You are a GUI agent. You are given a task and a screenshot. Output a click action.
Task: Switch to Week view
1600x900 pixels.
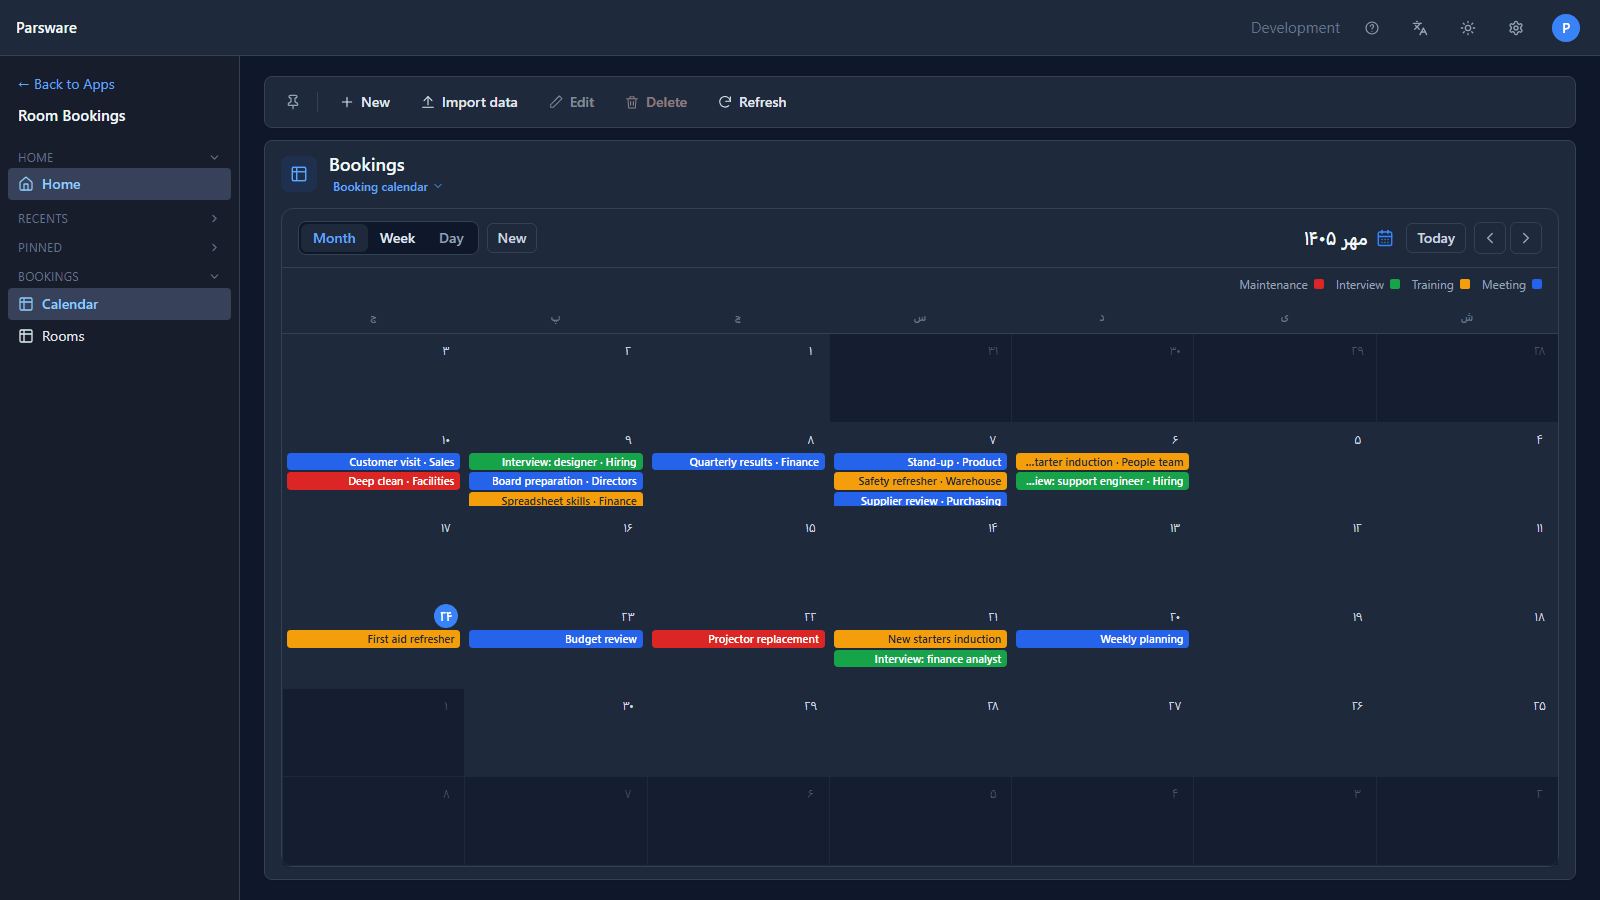pyautogui.click(x=397, y=238)
